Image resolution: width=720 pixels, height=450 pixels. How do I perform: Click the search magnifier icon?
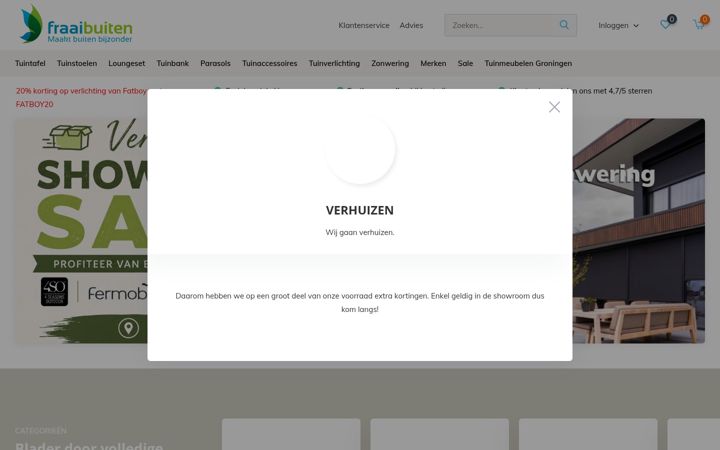coord(564,25)
